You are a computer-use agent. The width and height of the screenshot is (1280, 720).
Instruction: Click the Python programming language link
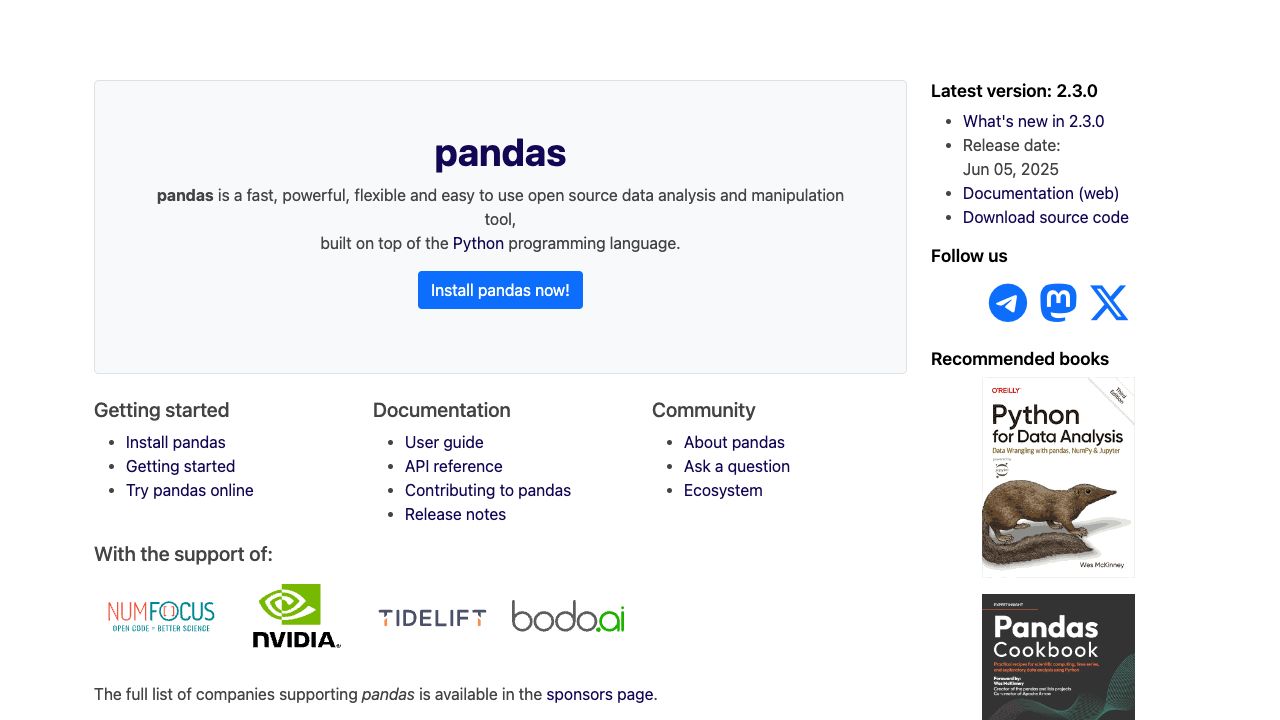coord(478,243)
